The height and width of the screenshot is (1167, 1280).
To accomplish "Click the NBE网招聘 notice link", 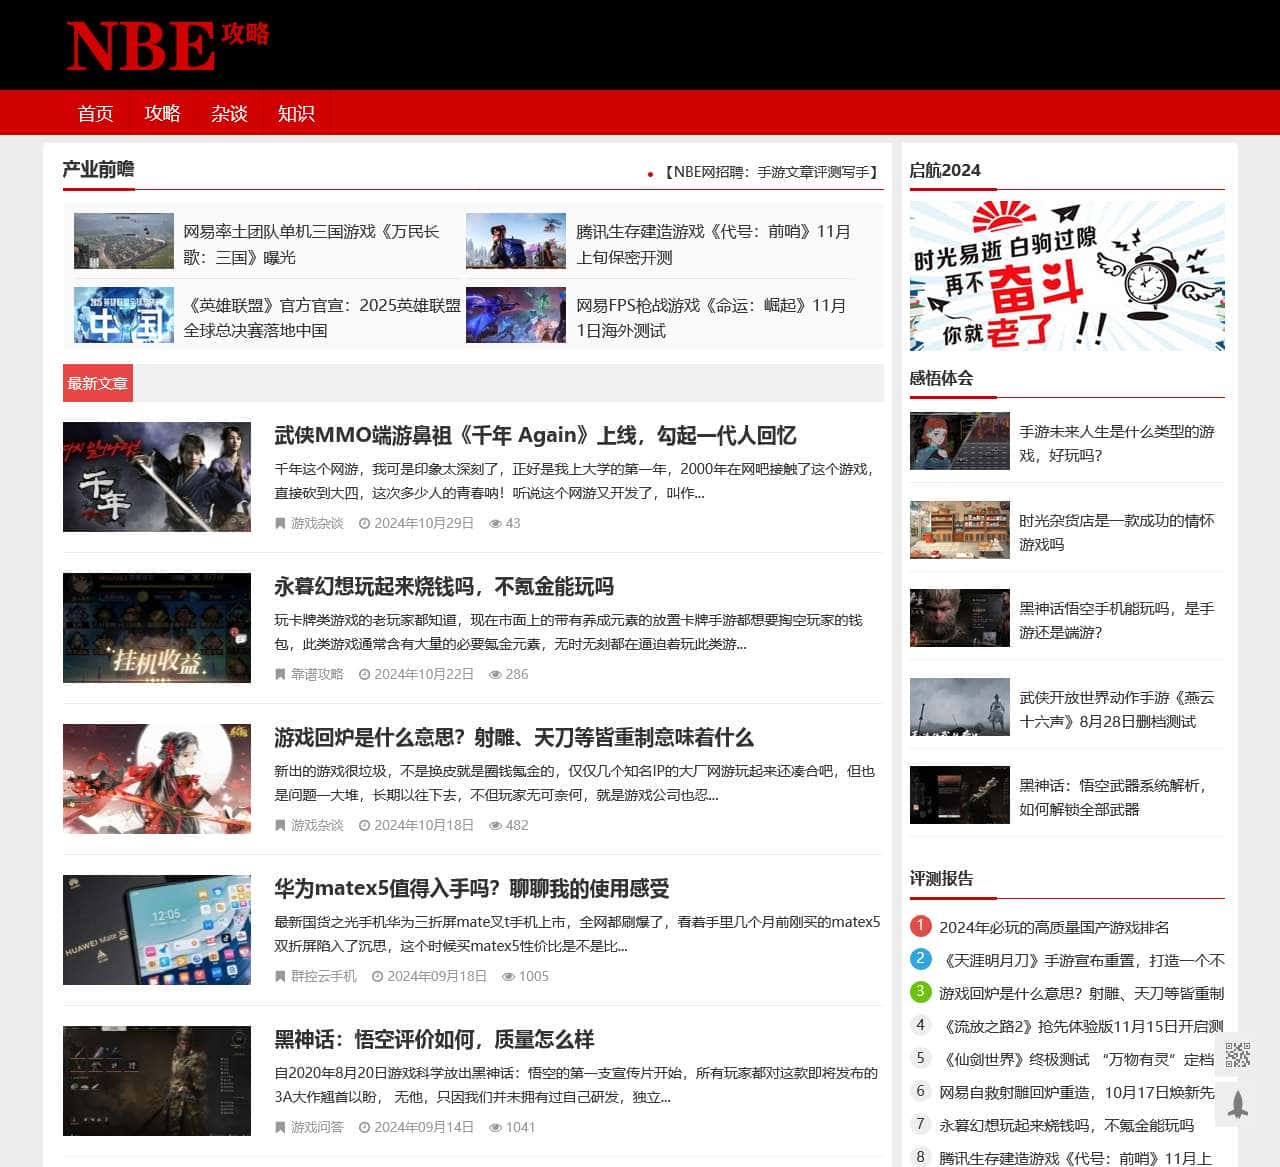I will point(770,172).
